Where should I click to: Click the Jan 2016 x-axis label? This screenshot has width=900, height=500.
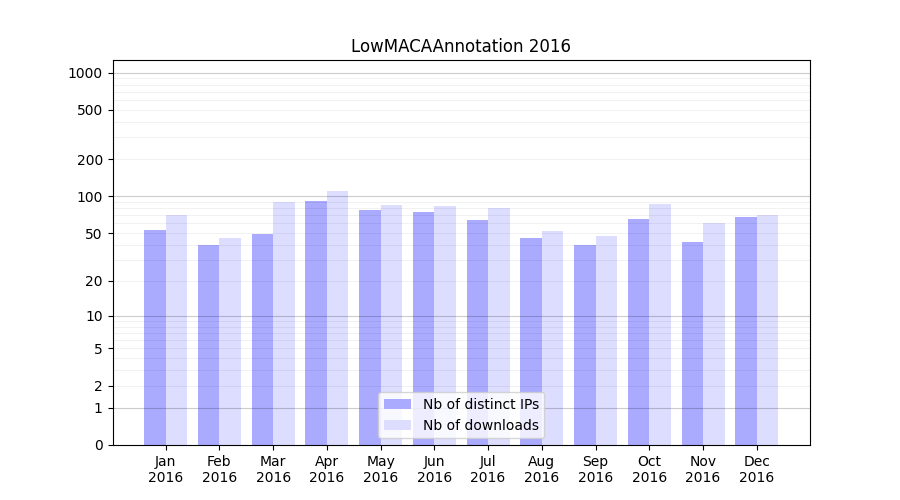click(165, 469)
